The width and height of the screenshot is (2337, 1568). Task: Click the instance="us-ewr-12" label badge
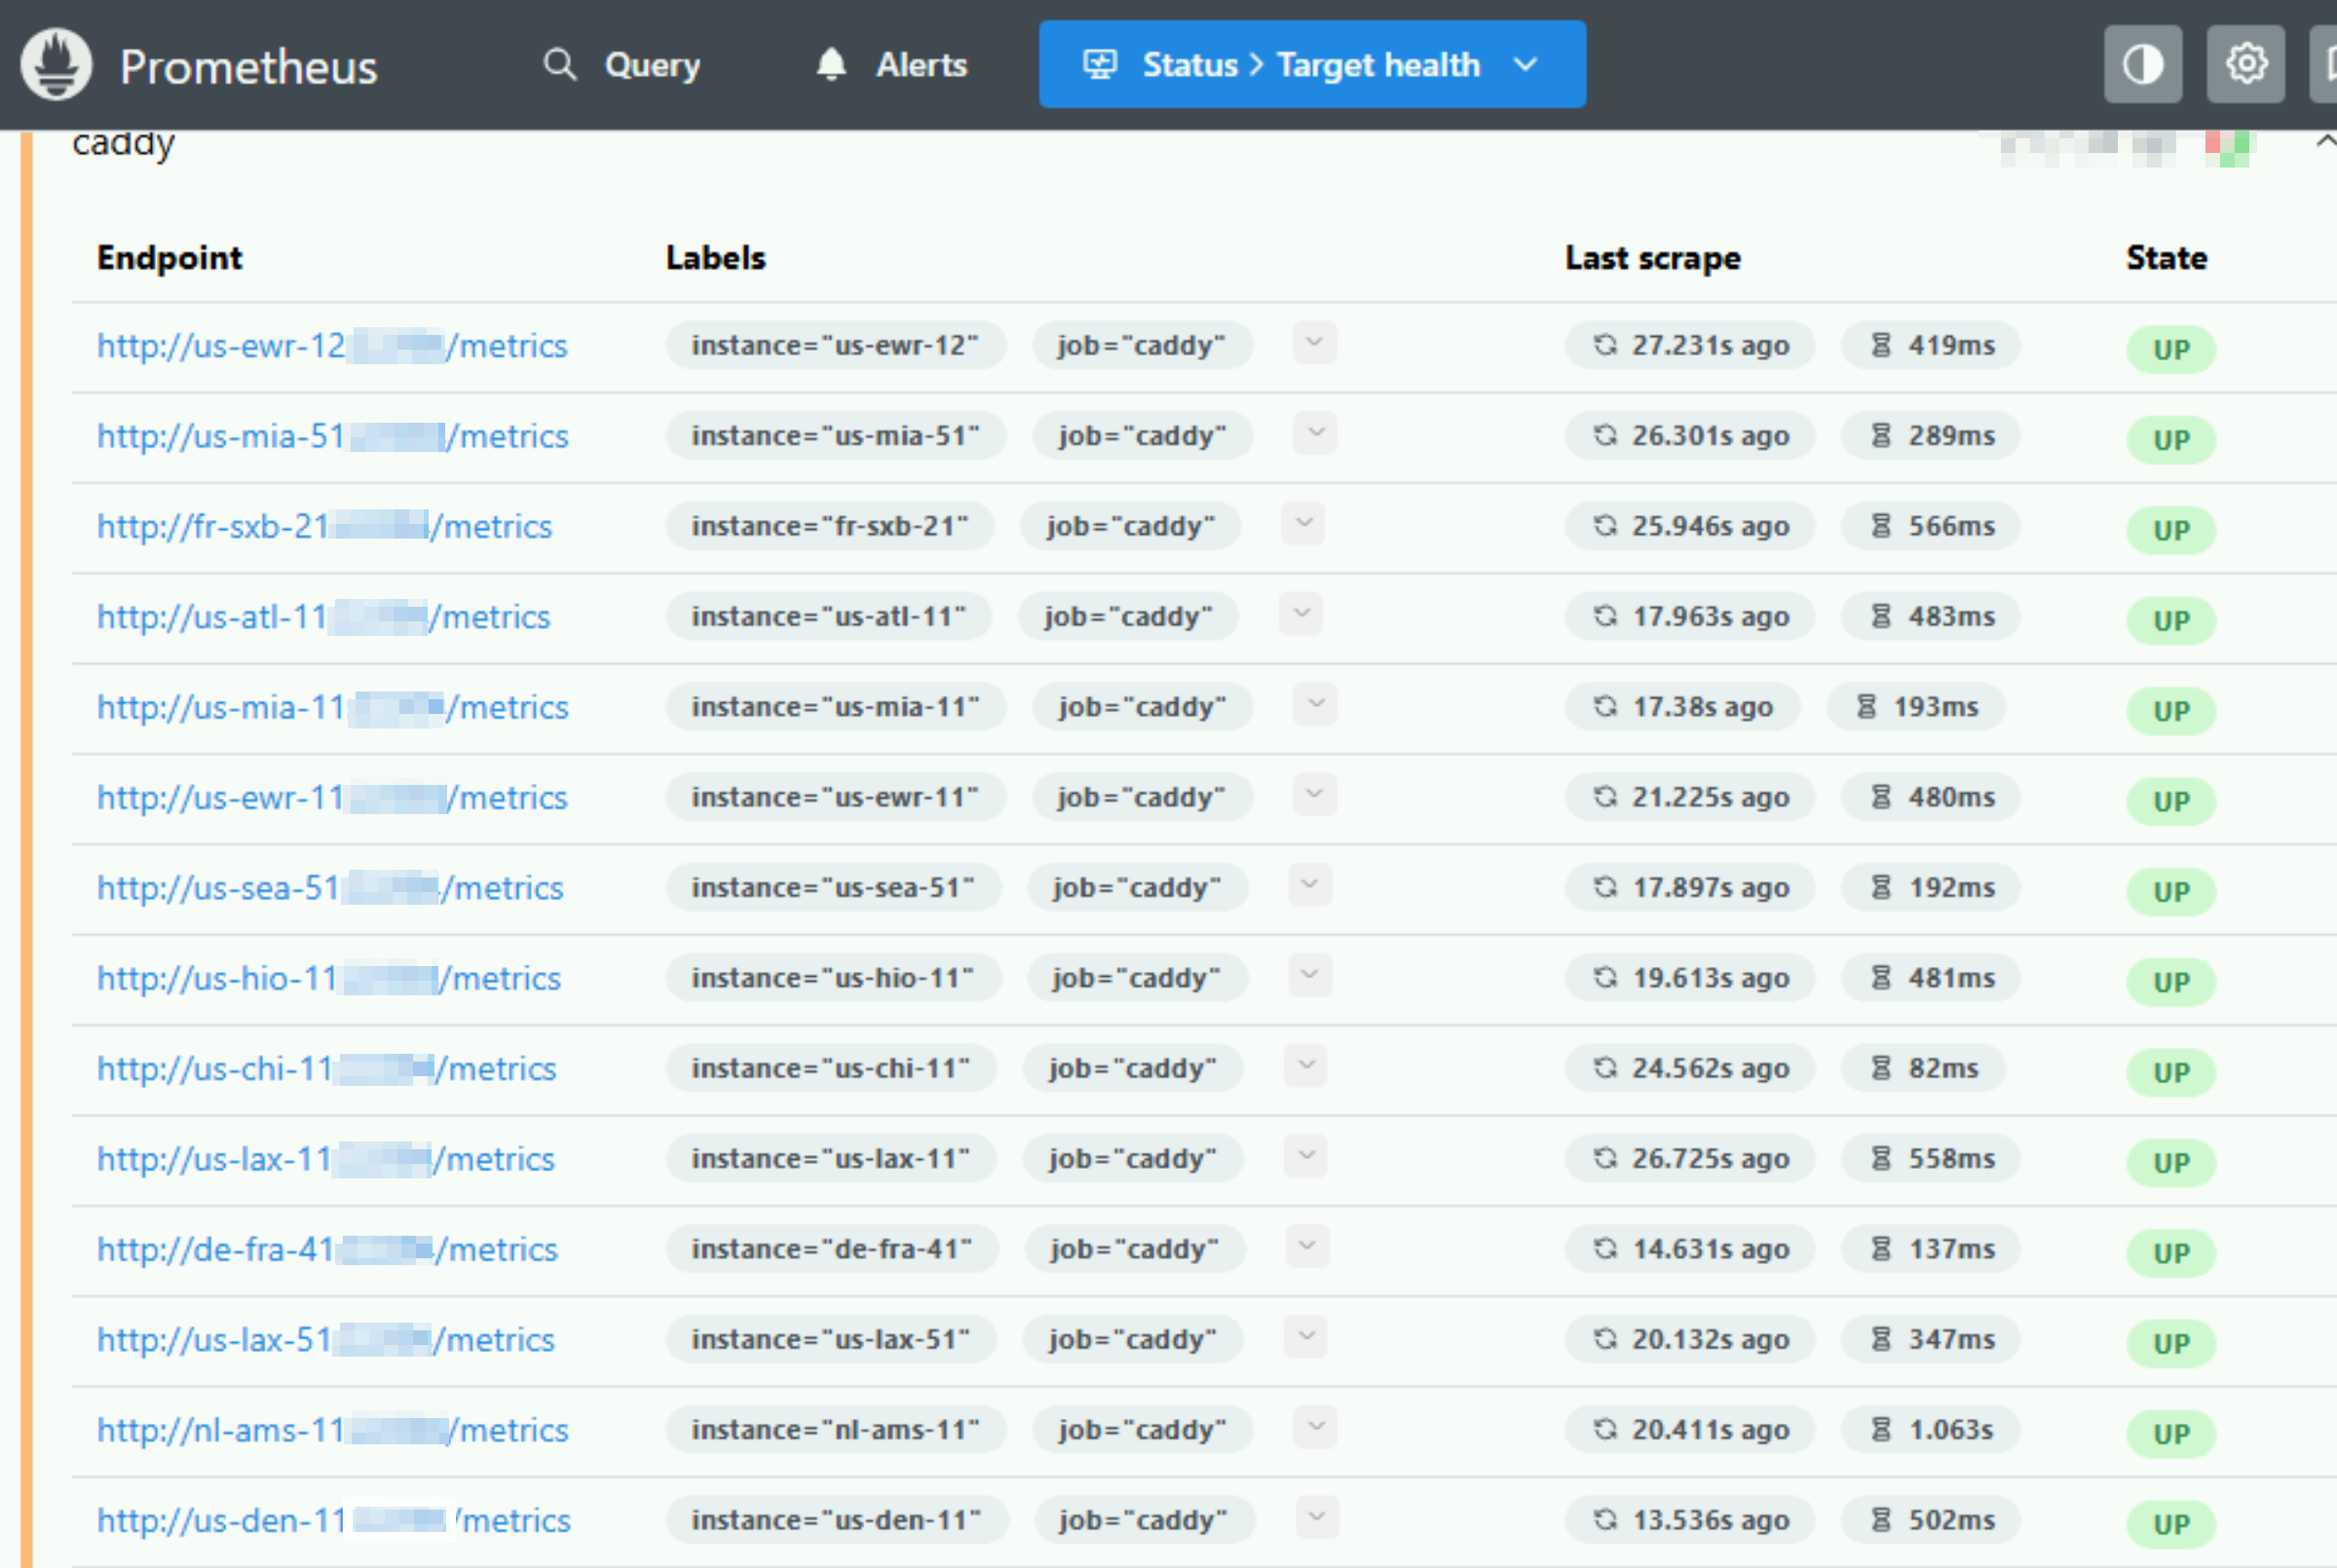(836, 345)
